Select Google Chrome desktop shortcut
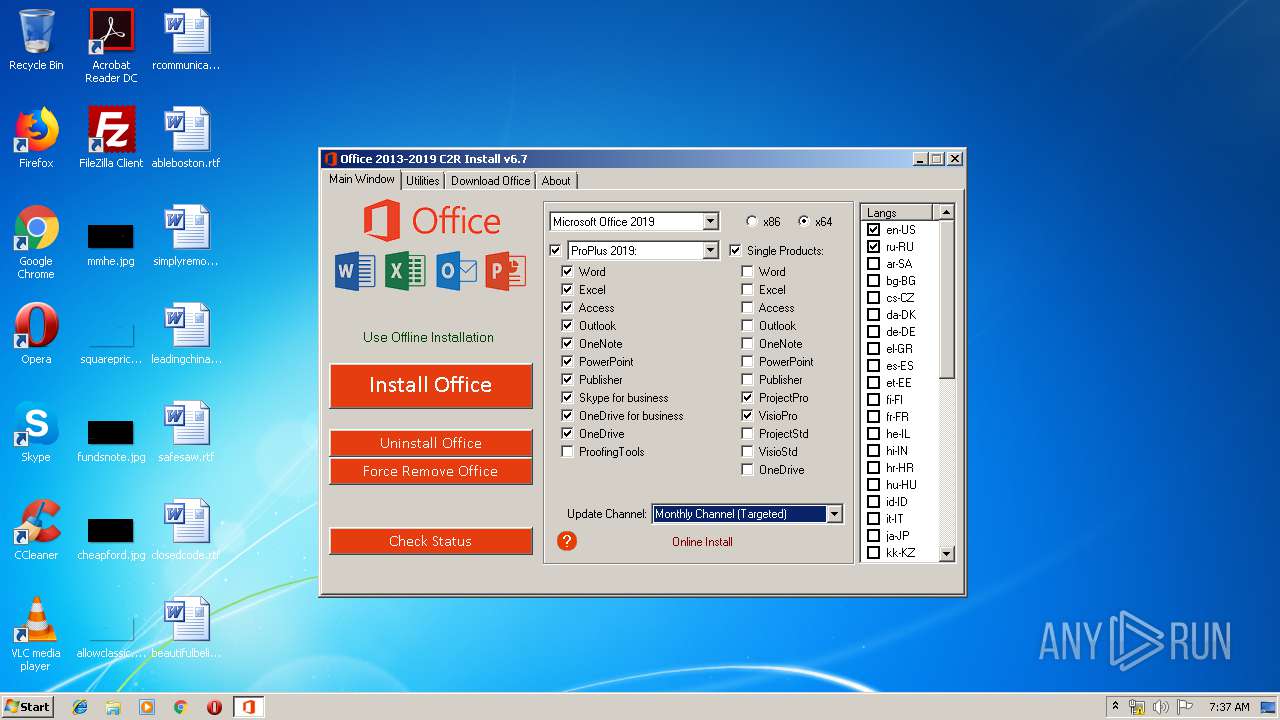 36,242
